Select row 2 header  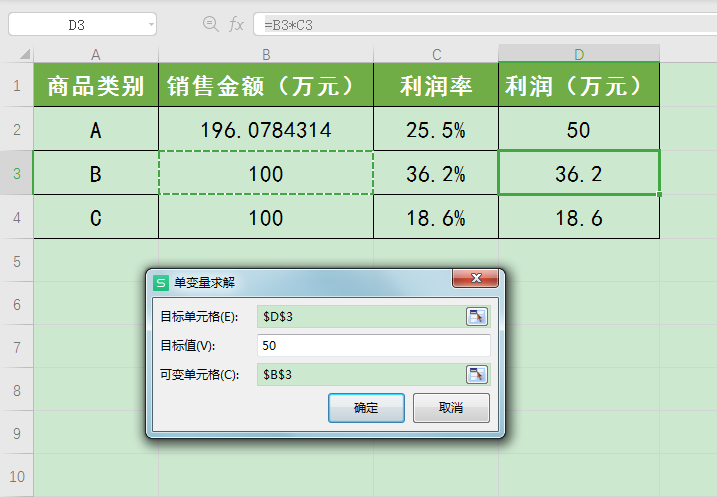17,129
